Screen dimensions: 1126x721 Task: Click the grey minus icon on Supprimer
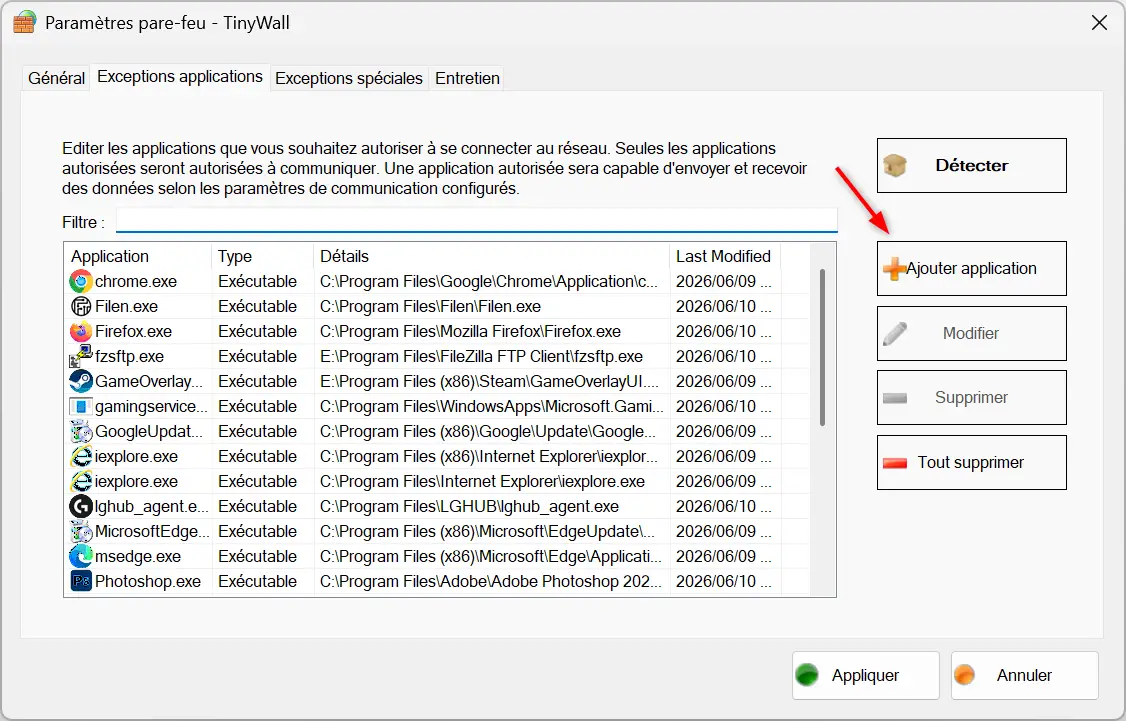[x=895, y=398]
